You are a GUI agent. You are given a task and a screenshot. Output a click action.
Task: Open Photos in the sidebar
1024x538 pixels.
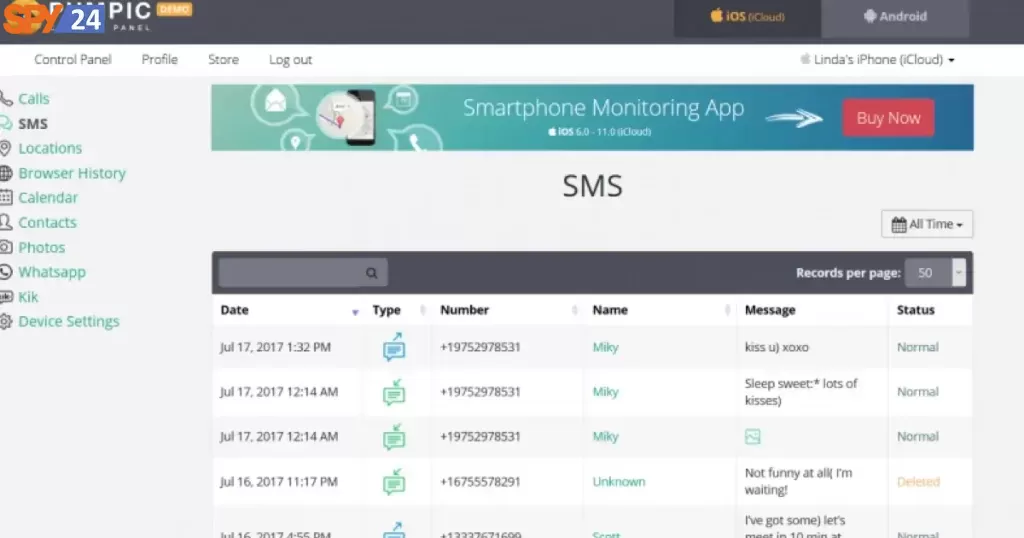click(x=42, y=247)
